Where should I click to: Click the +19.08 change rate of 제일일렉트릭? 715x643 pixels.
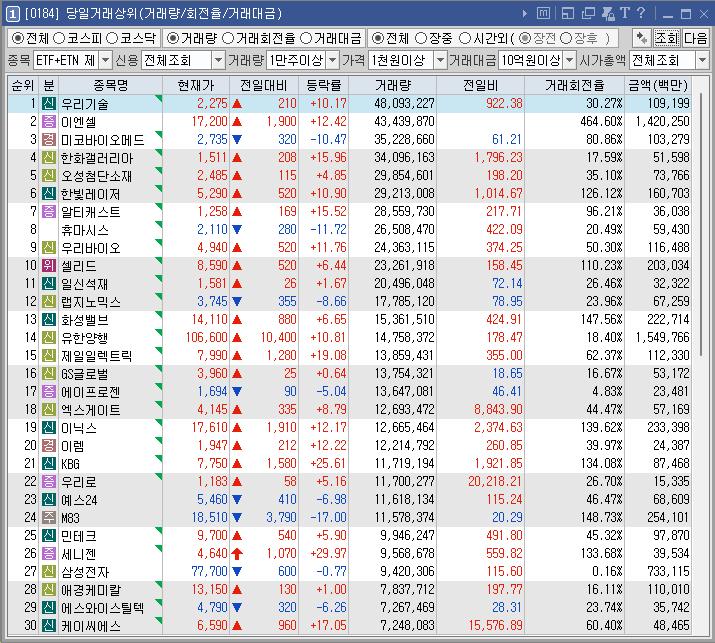[x=328, y=355]
